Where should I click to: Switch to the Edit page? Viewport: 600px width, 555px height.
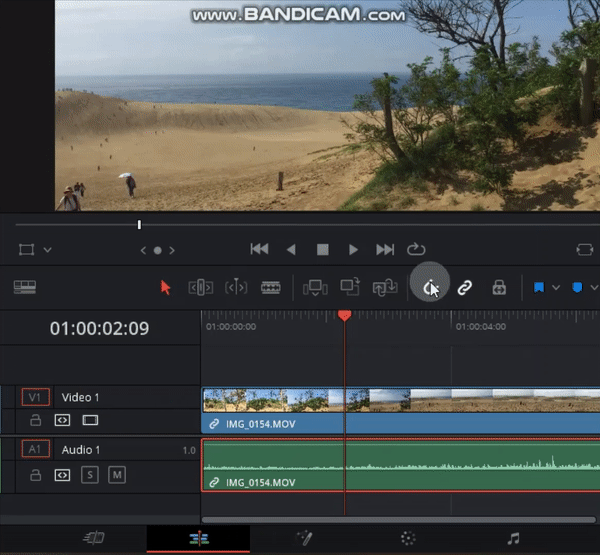click(199, 539)
